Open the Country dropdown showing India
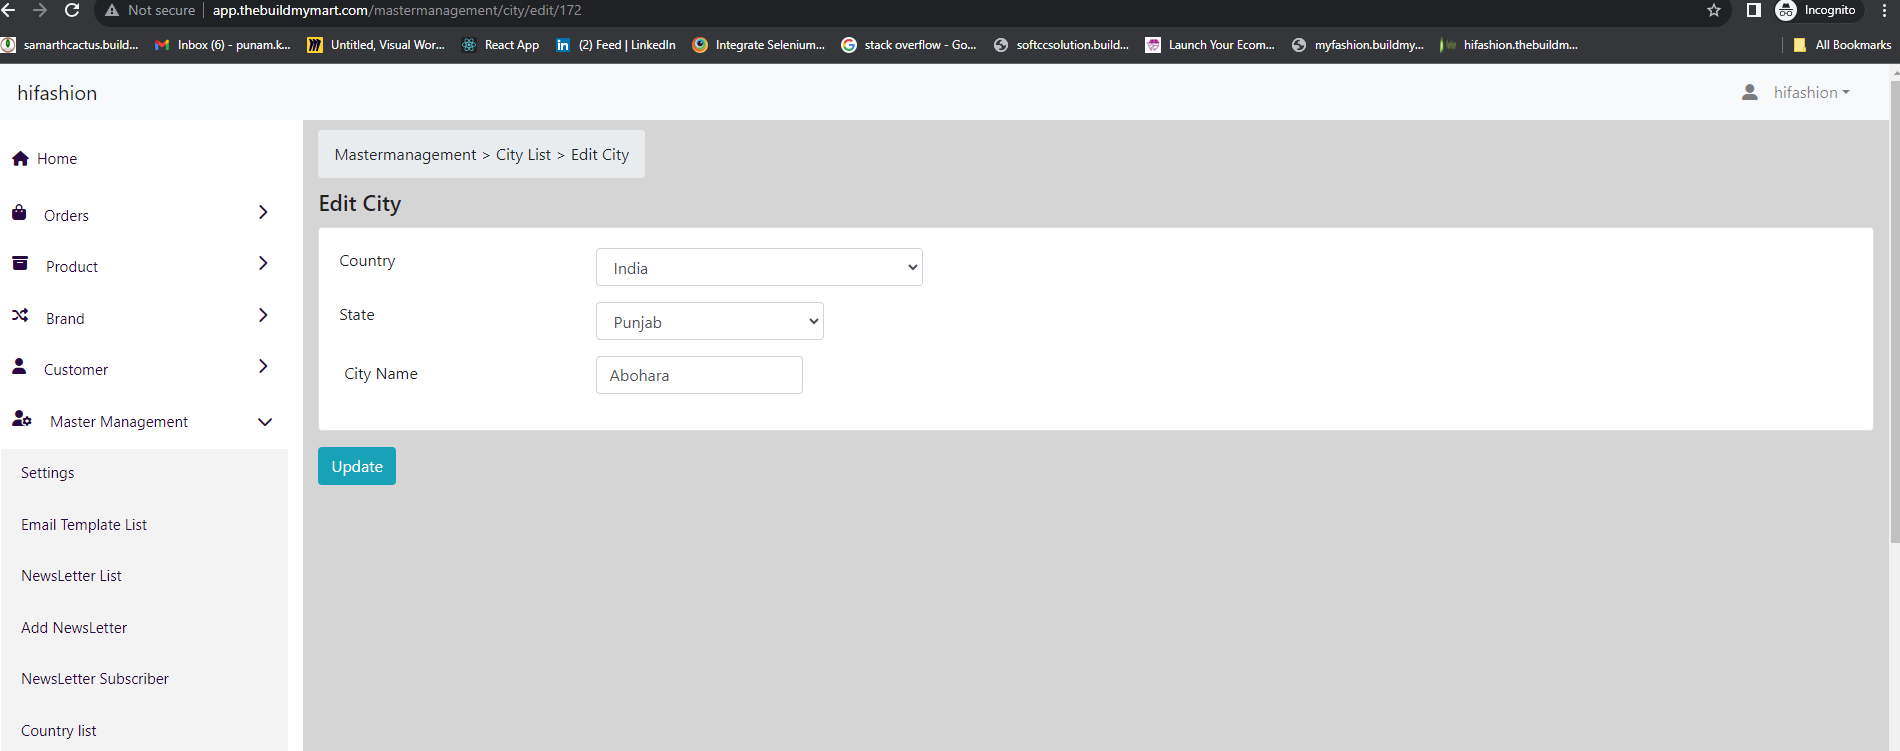The image size is (1900, 751). pyautogui.click(x=759, y=267)
